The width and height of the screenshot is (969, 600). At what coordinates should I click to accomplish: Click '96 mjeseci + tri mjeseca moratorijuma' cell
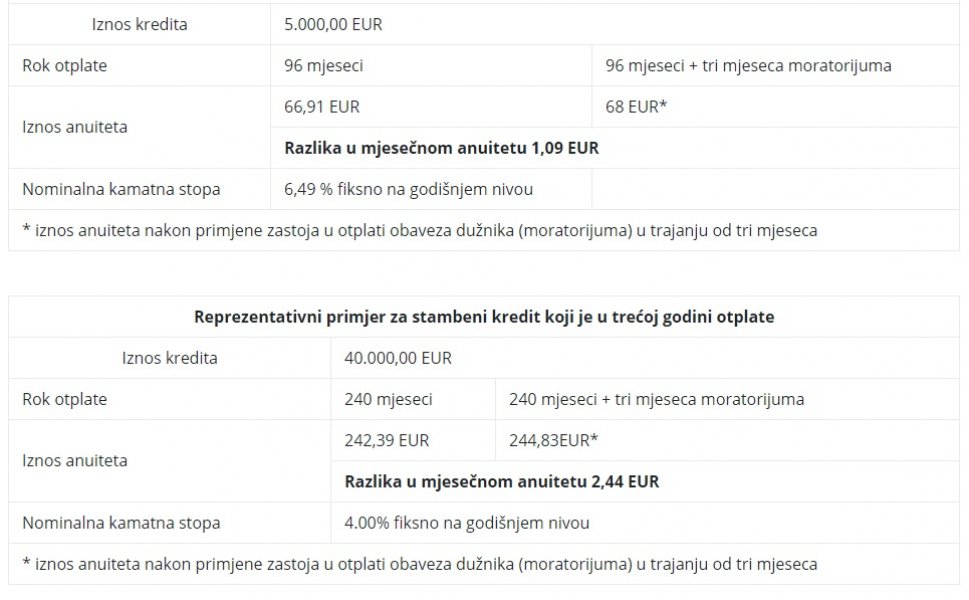click(x=748, y=66)
